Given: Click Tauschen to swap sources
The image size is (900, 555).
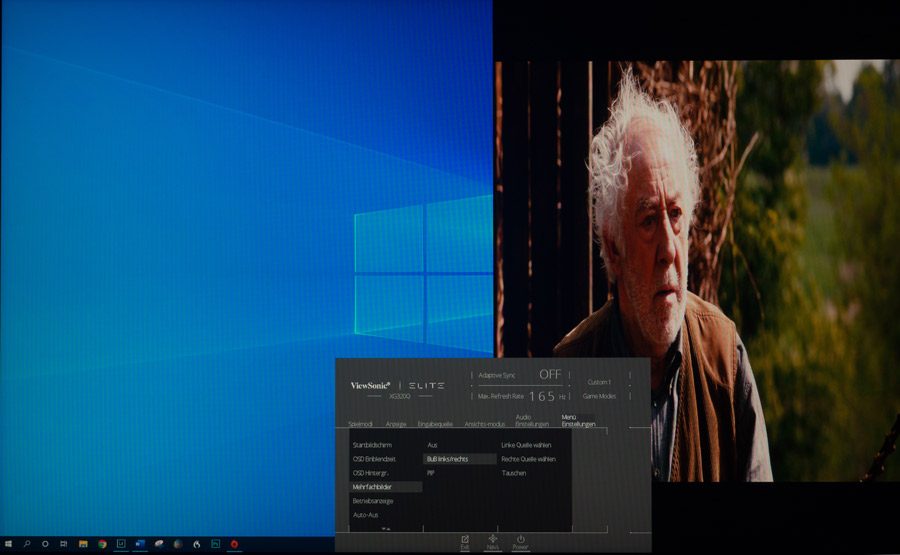Looking at the screenshot, I should (x=514, y=473).
